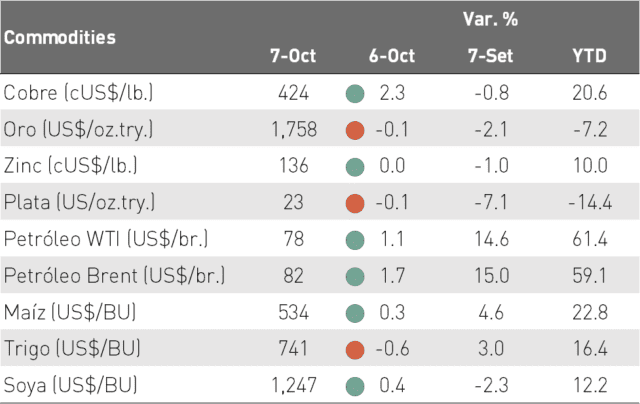Click the 7-Set column header
640x404 pixels.
pos(491,56)
